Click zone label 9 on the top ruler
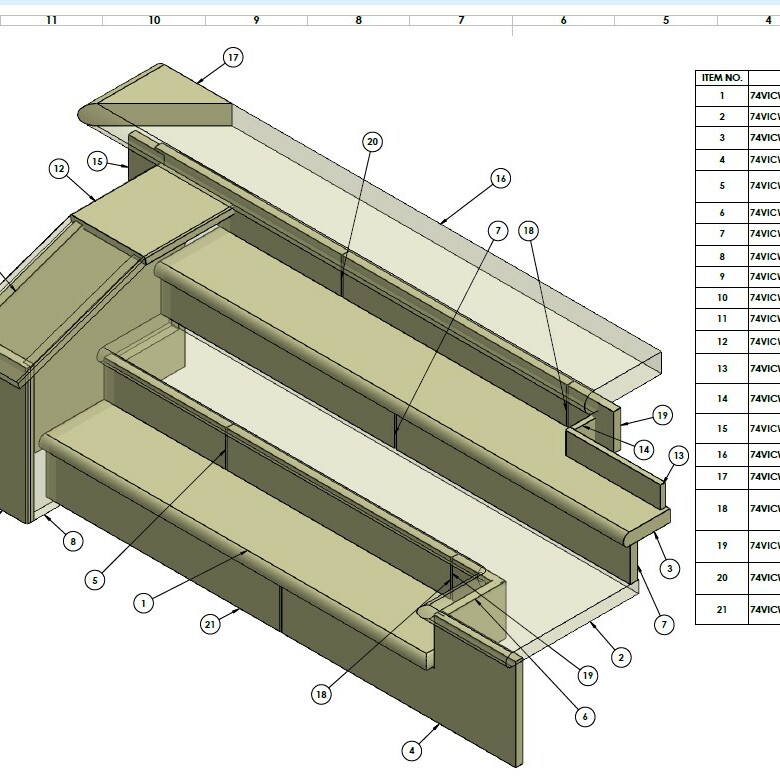780x780 pixels. click(256, 20)
